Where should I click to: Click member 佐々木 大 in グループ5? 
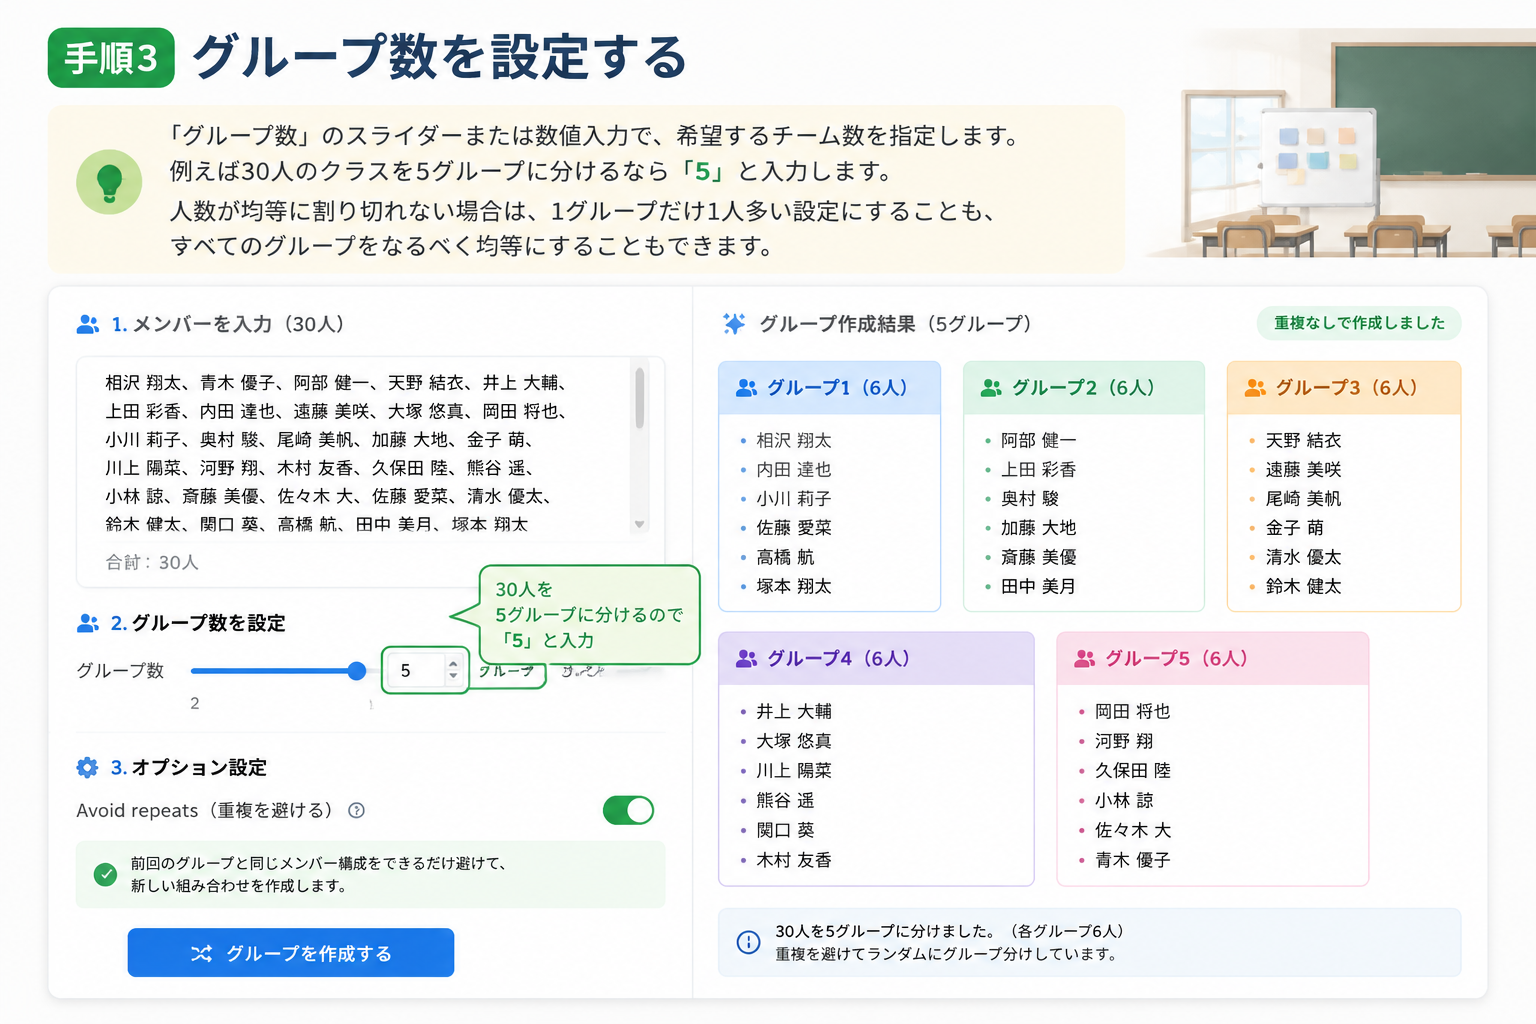[1133, 830]
